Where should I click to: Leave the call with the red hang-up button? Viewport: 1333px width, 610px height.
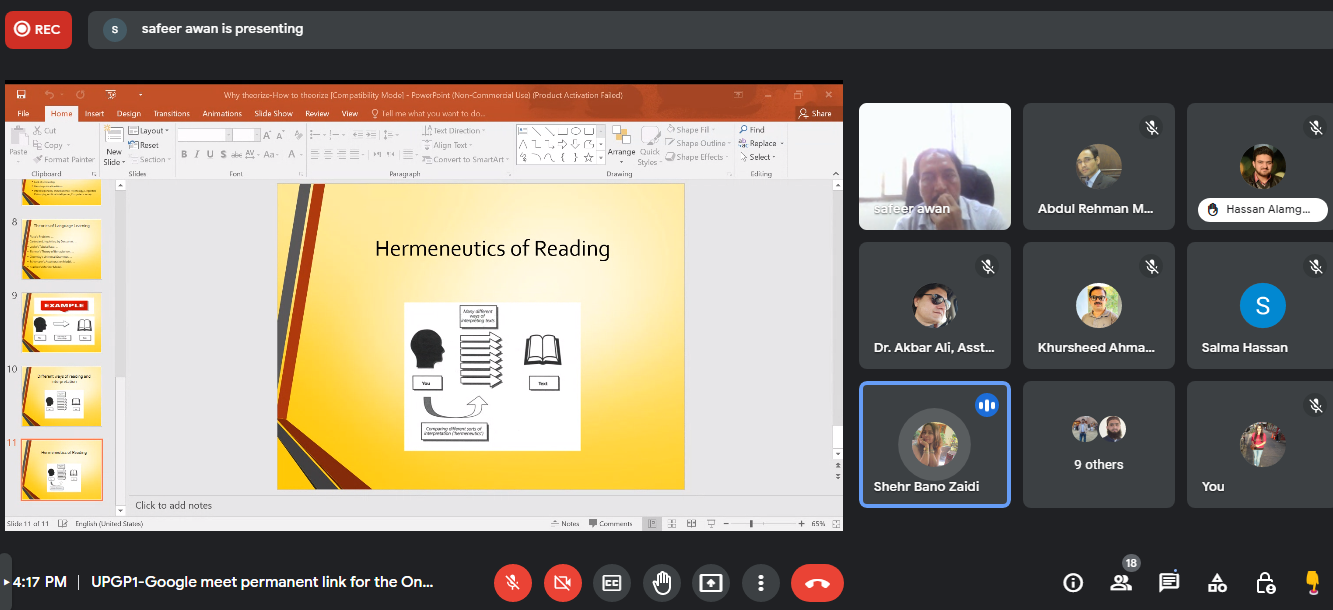point(817,583)
